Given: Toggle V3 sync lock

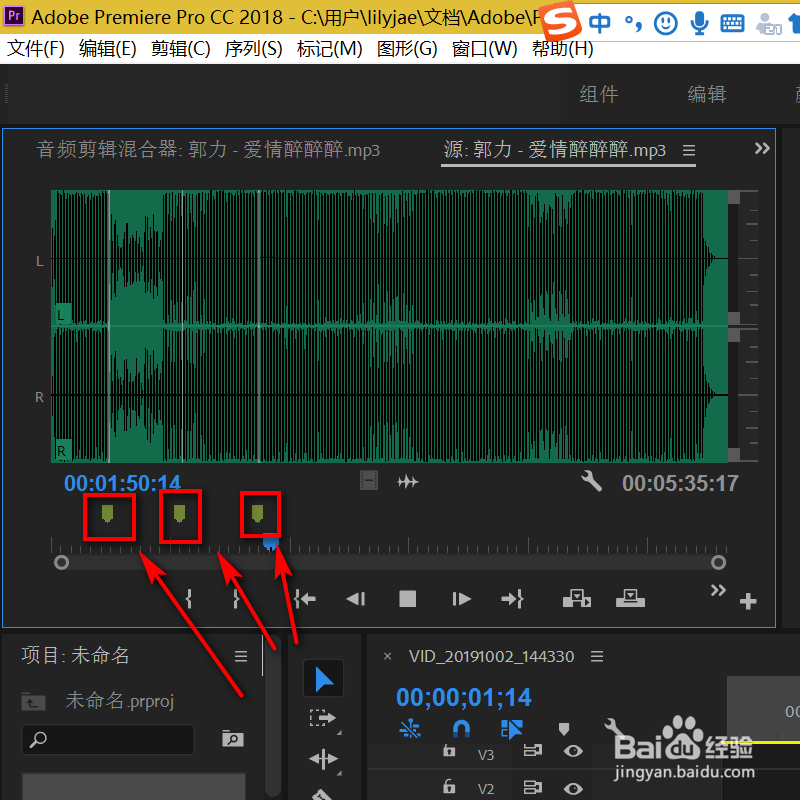Looking at the screenshot, I should tap(532, 751).
